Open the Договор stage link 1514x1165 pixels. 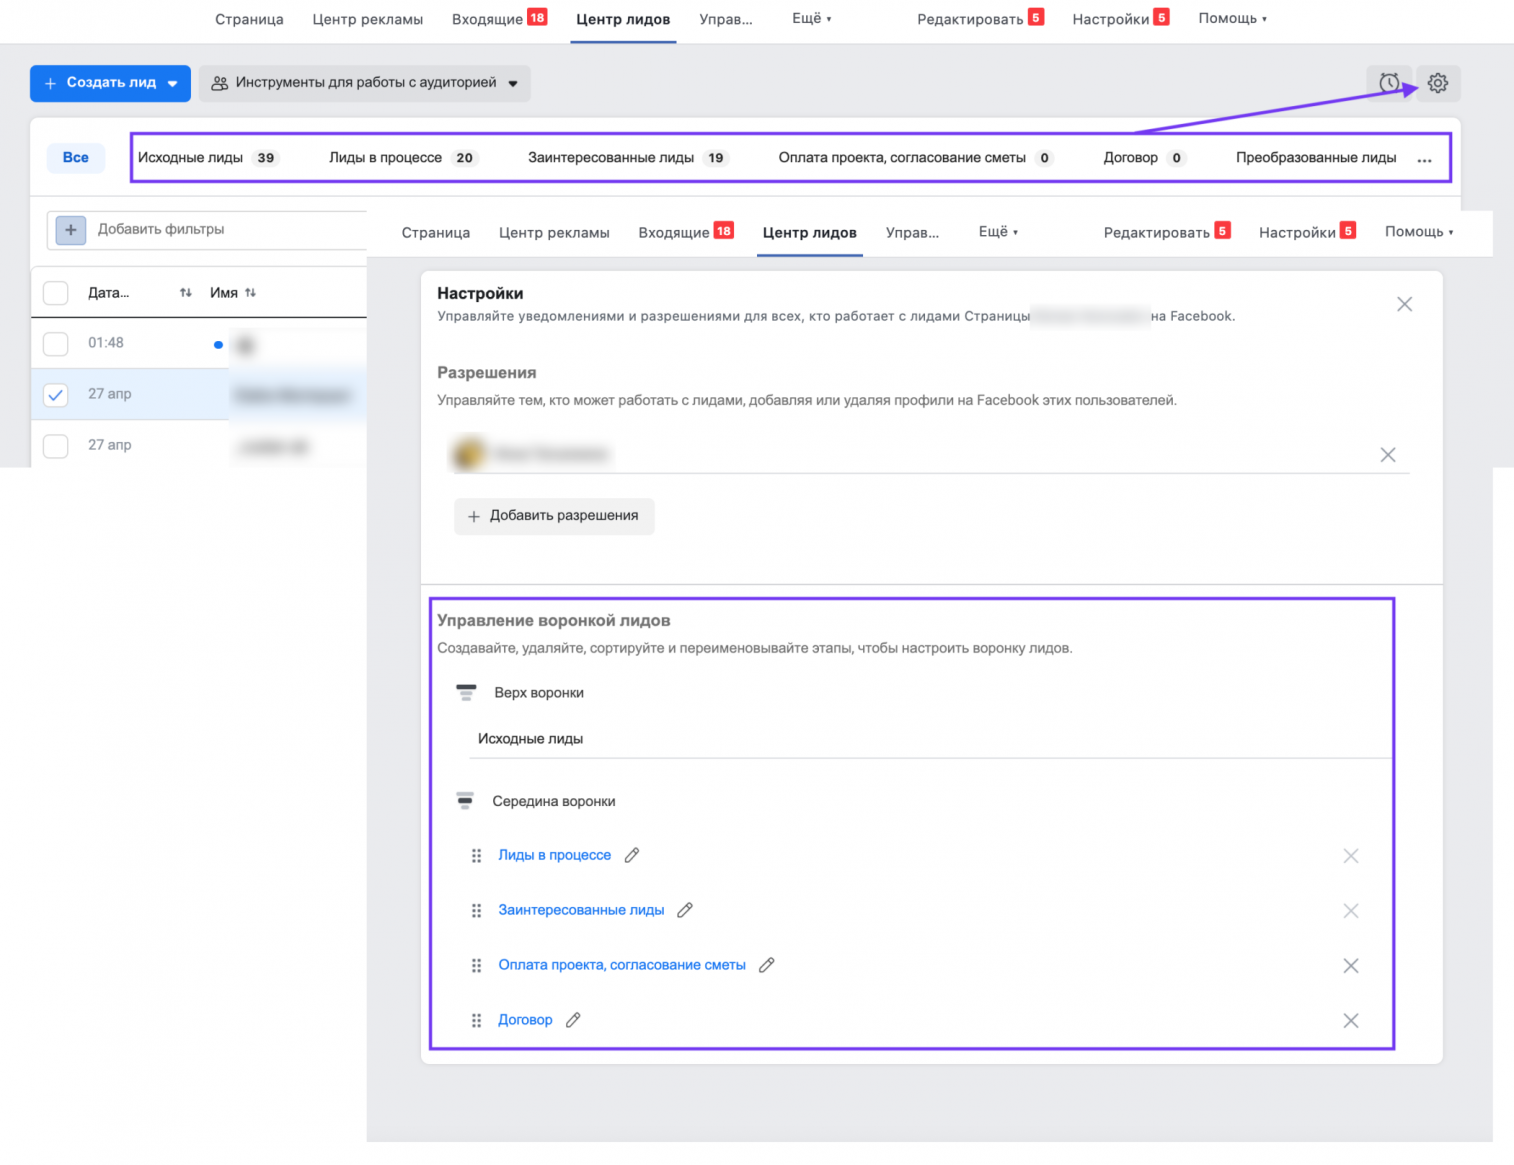pos(525,1020)
